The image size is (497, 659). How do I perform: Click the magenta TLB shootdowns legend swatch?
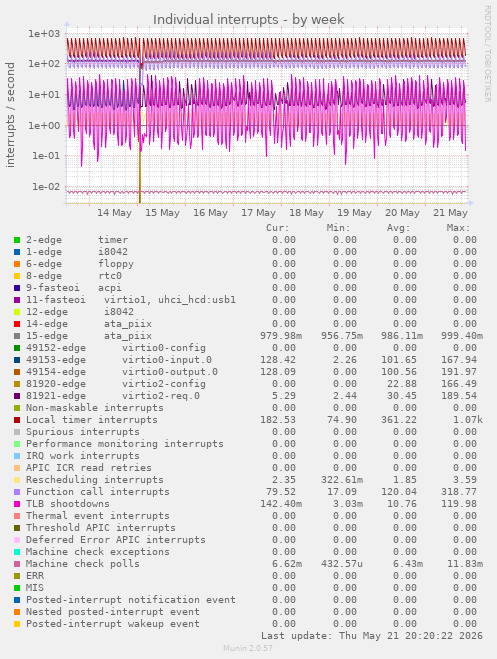coord(17,504)
